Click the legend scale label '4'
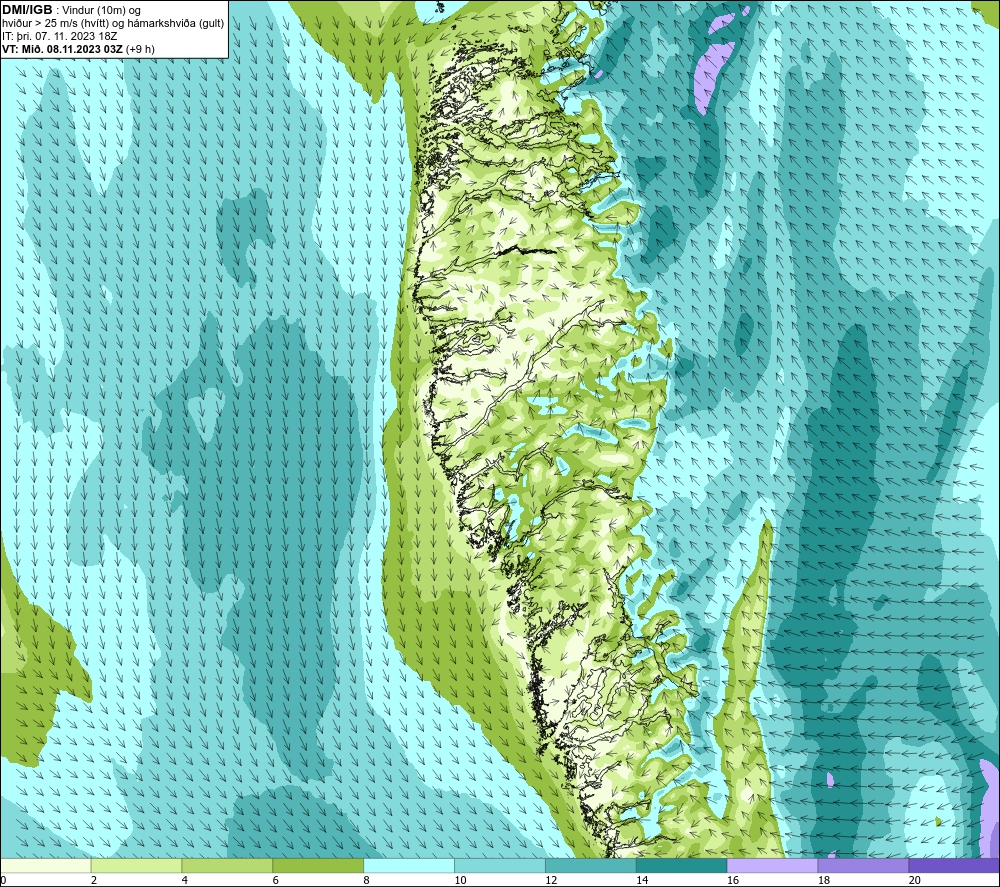1000x887 pixels. (184, 880)
